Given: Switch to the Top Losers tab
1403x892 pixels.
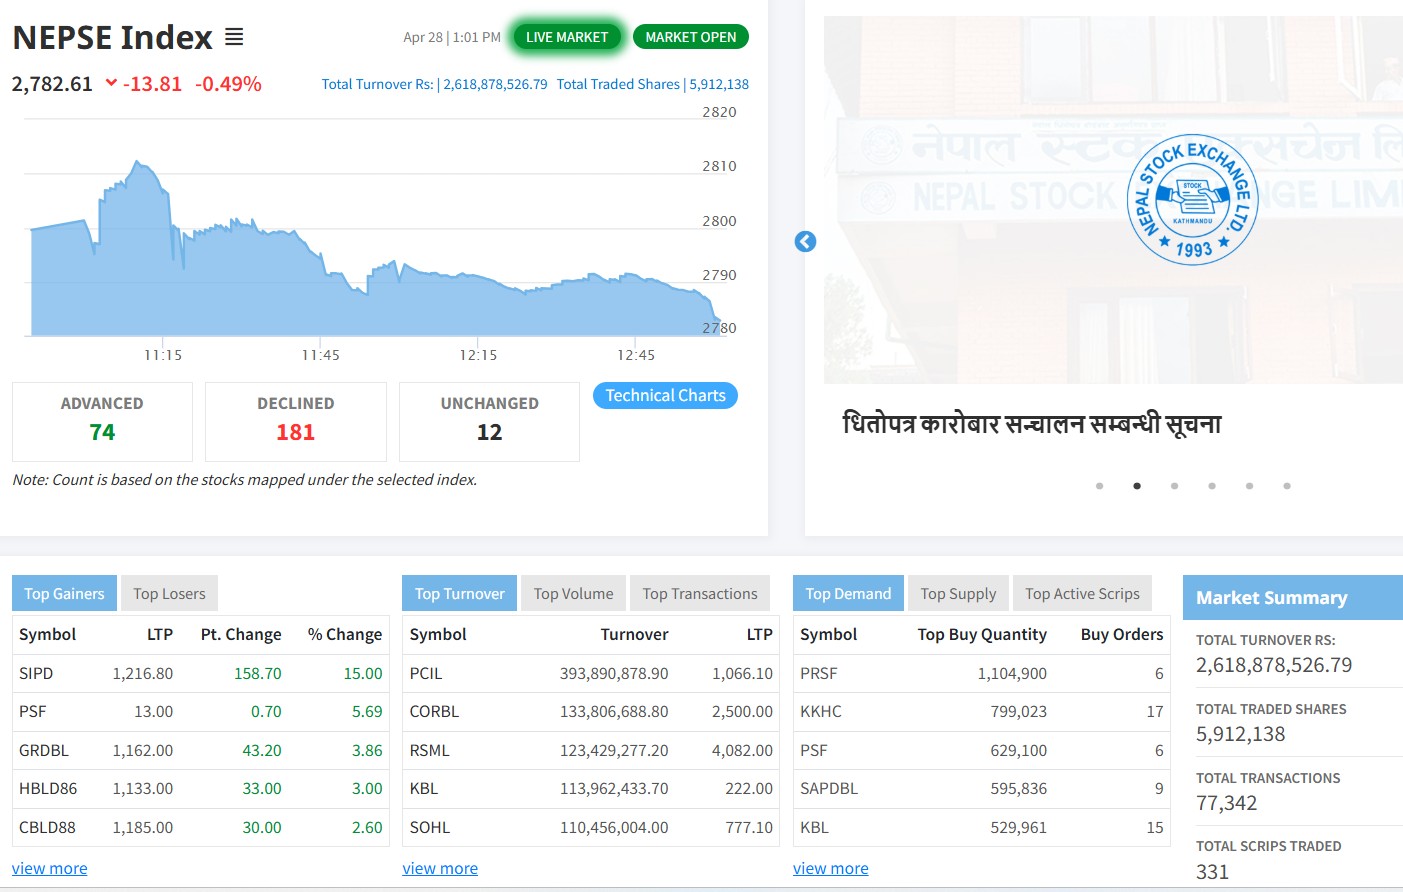Looking at the screenshot, I should pos(169,594).
